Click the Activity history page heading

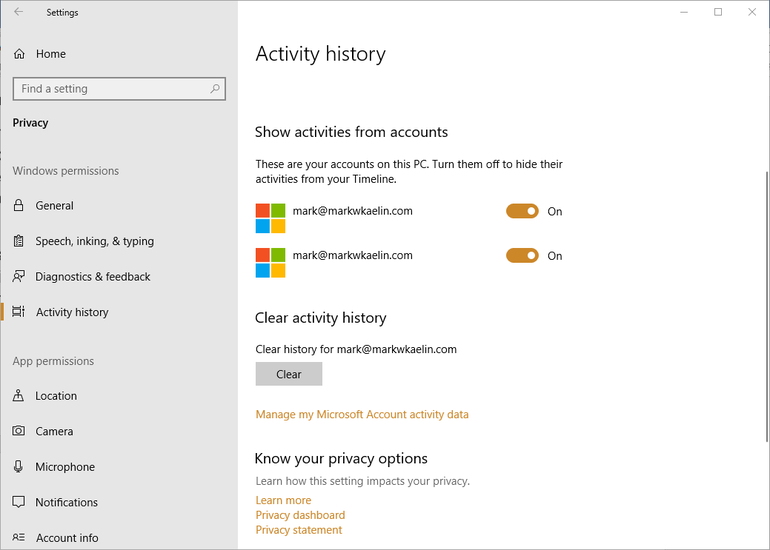pyautogui.click(x=321, y=54)
